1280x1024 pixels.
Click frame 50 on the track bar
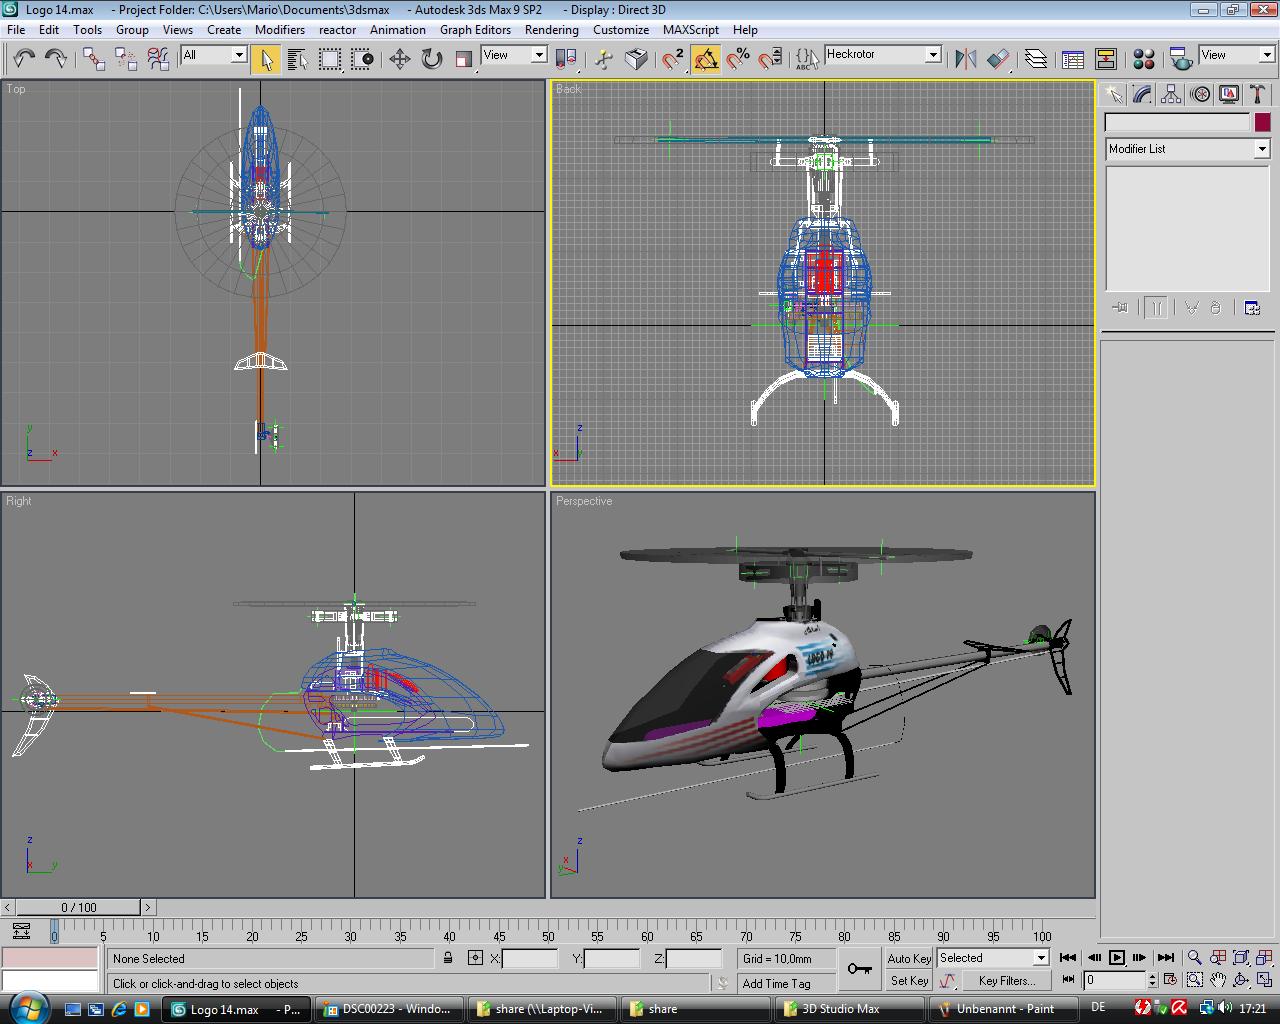pyautogui.click(x=548, y=930)
